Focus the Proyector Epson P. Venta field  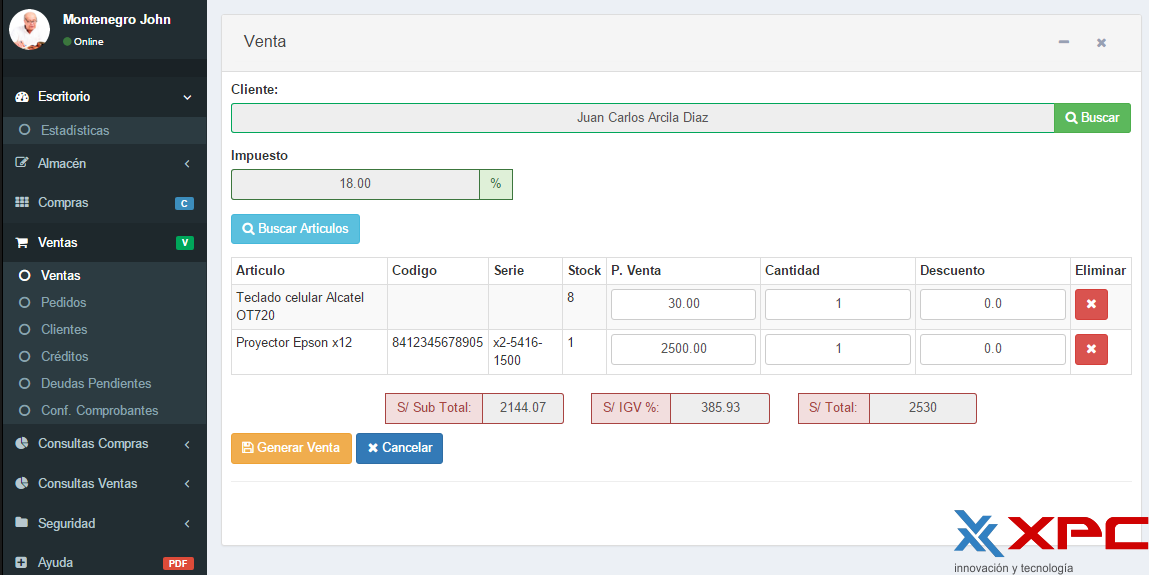[683, 349]
